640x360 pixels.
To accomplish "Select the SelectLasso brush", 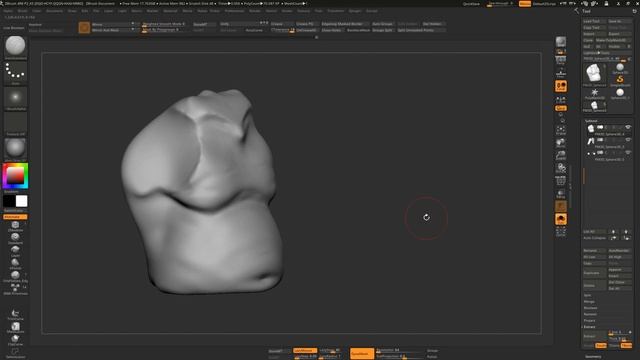I will pos(15,353).
